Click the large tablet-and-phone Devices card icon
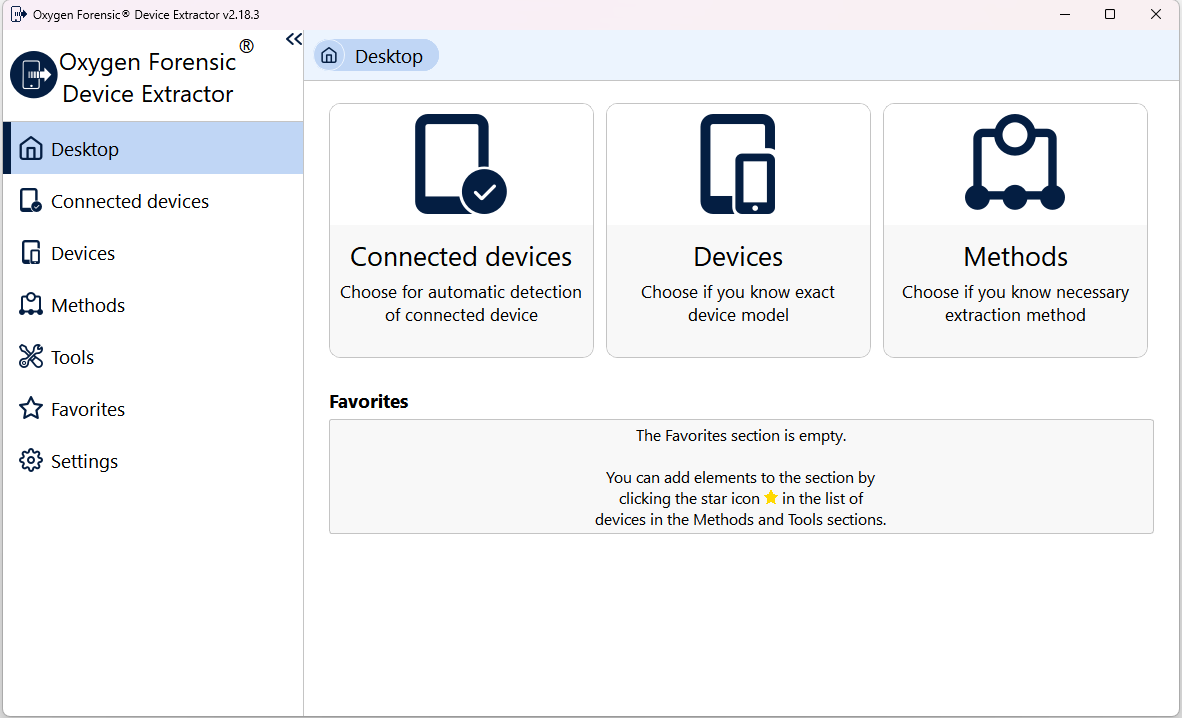The image size is (1182, 718). 738,164
